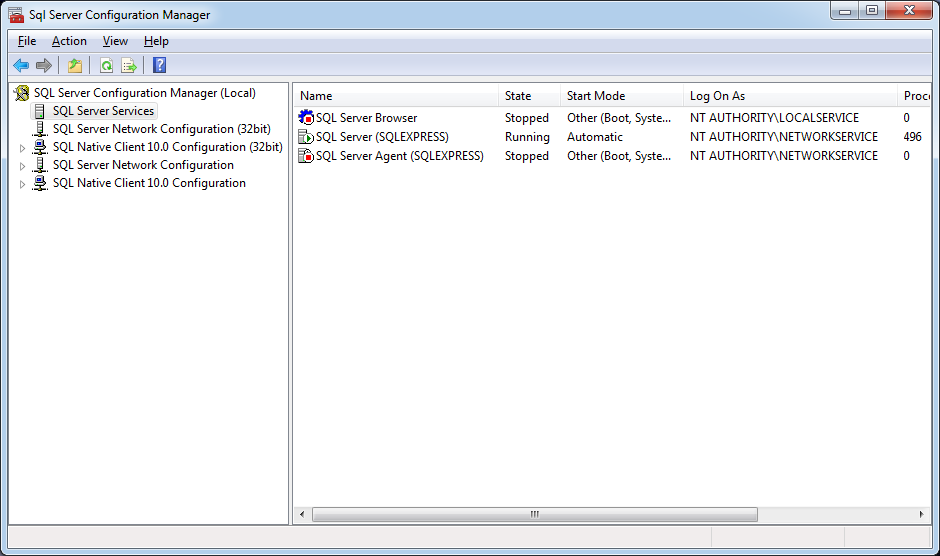Viewport: 940px width, 556px height.
Task: Maximize the Configuration Manager window
Action: click(x=872, y=10)
